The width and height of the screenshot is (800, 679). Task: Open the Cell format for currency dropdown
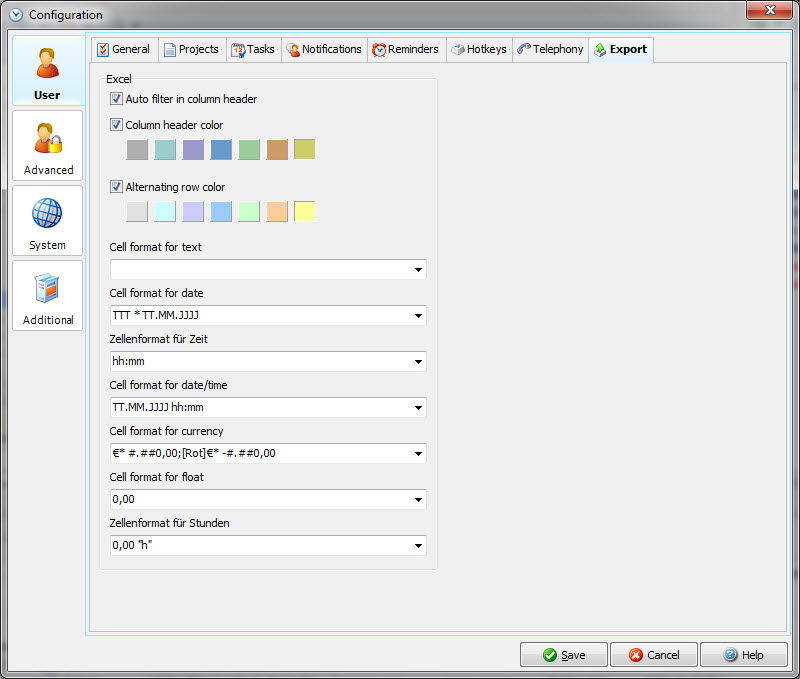pyautogui.click(x=416, y=454)
